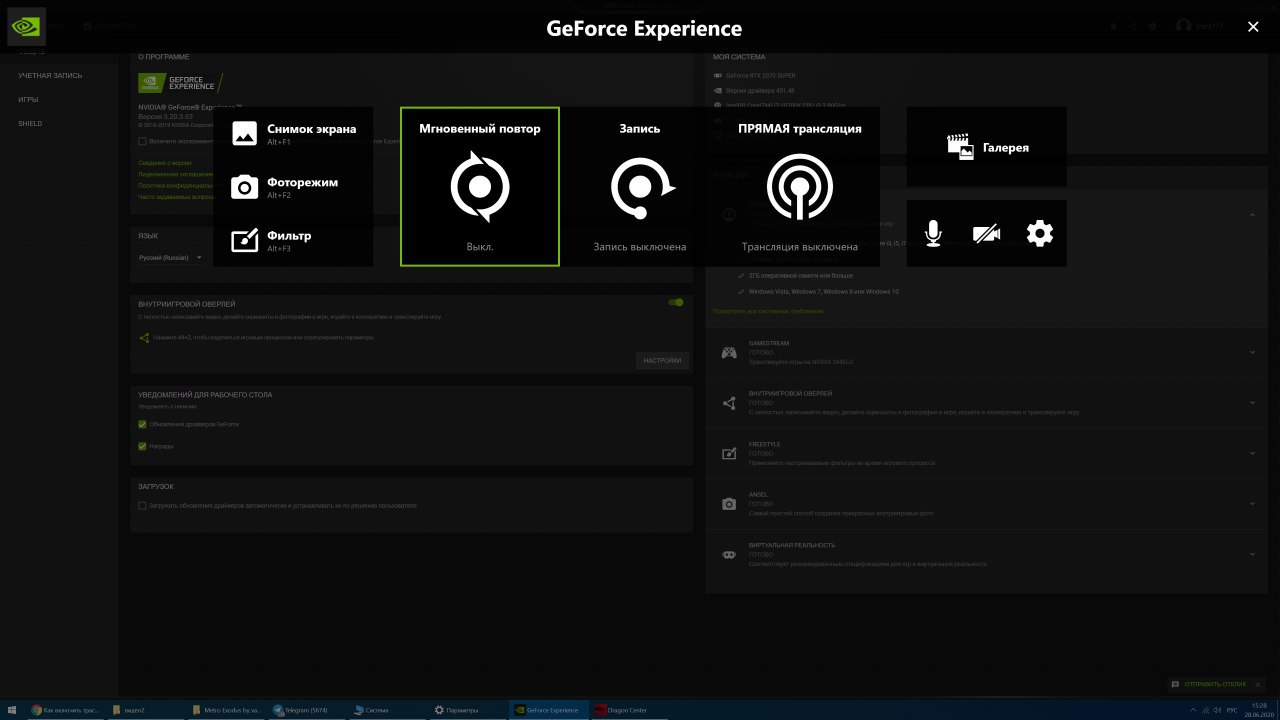Click the ПРЯМАЯ трансляция broadcast icon

800,187
